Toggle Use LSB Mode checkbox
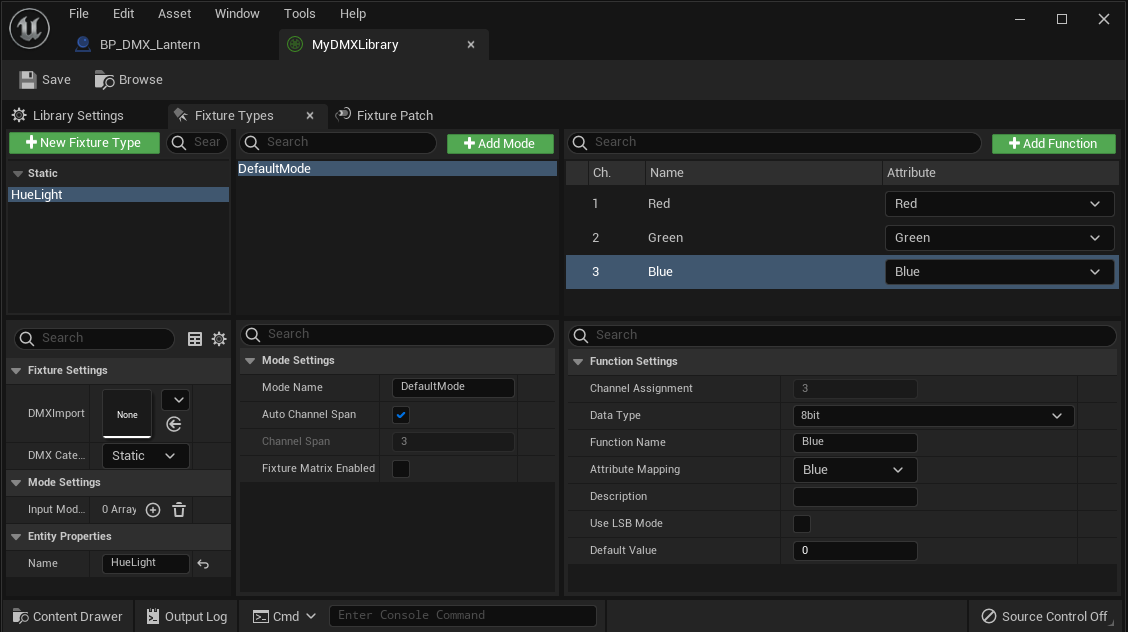Viewport: 1128px width, 632px height. 802,524
